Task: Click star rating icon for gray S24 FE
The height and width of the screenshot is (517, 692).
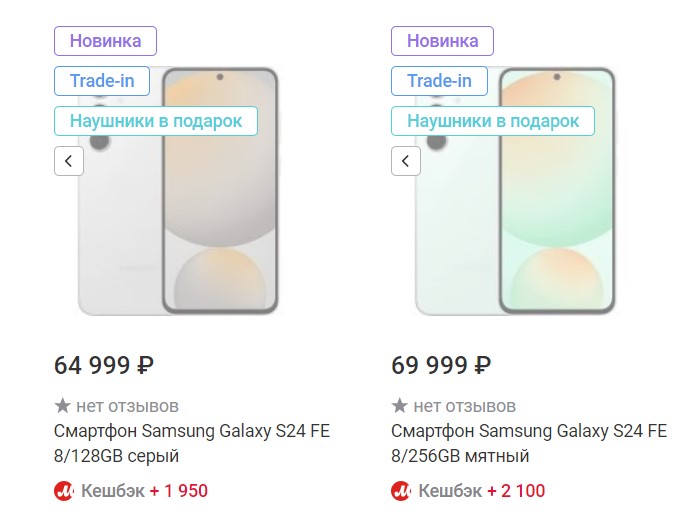Action: point(63,406)
